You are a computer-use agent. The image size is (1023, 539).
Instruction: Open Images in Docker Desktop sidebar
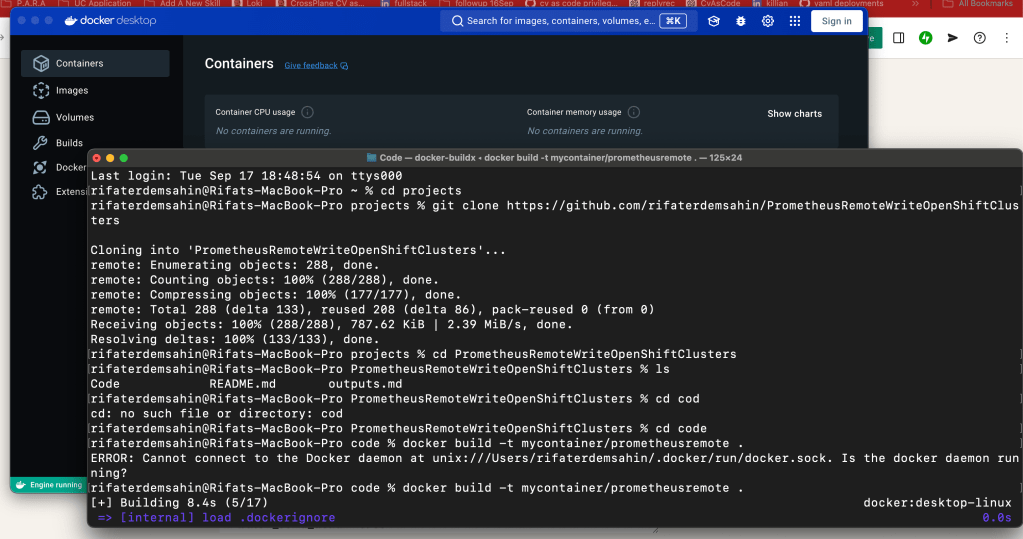(x=72, y=91)
